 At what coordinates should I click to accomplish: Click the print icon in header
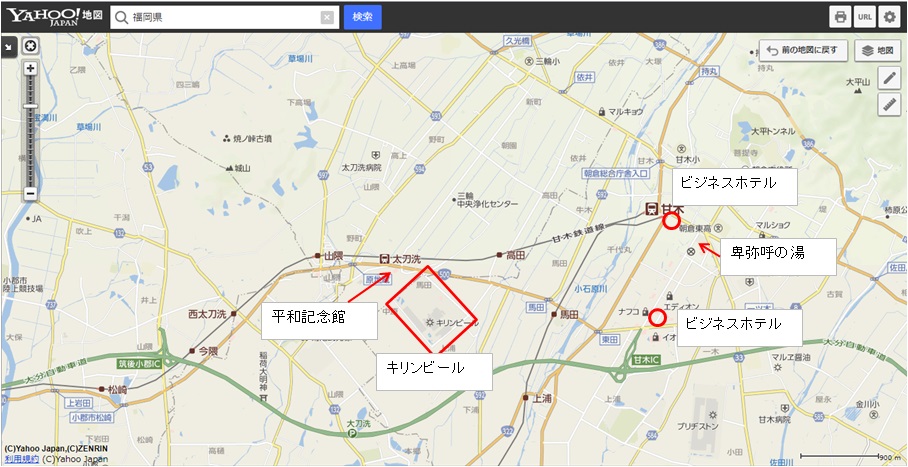[840, 17]
